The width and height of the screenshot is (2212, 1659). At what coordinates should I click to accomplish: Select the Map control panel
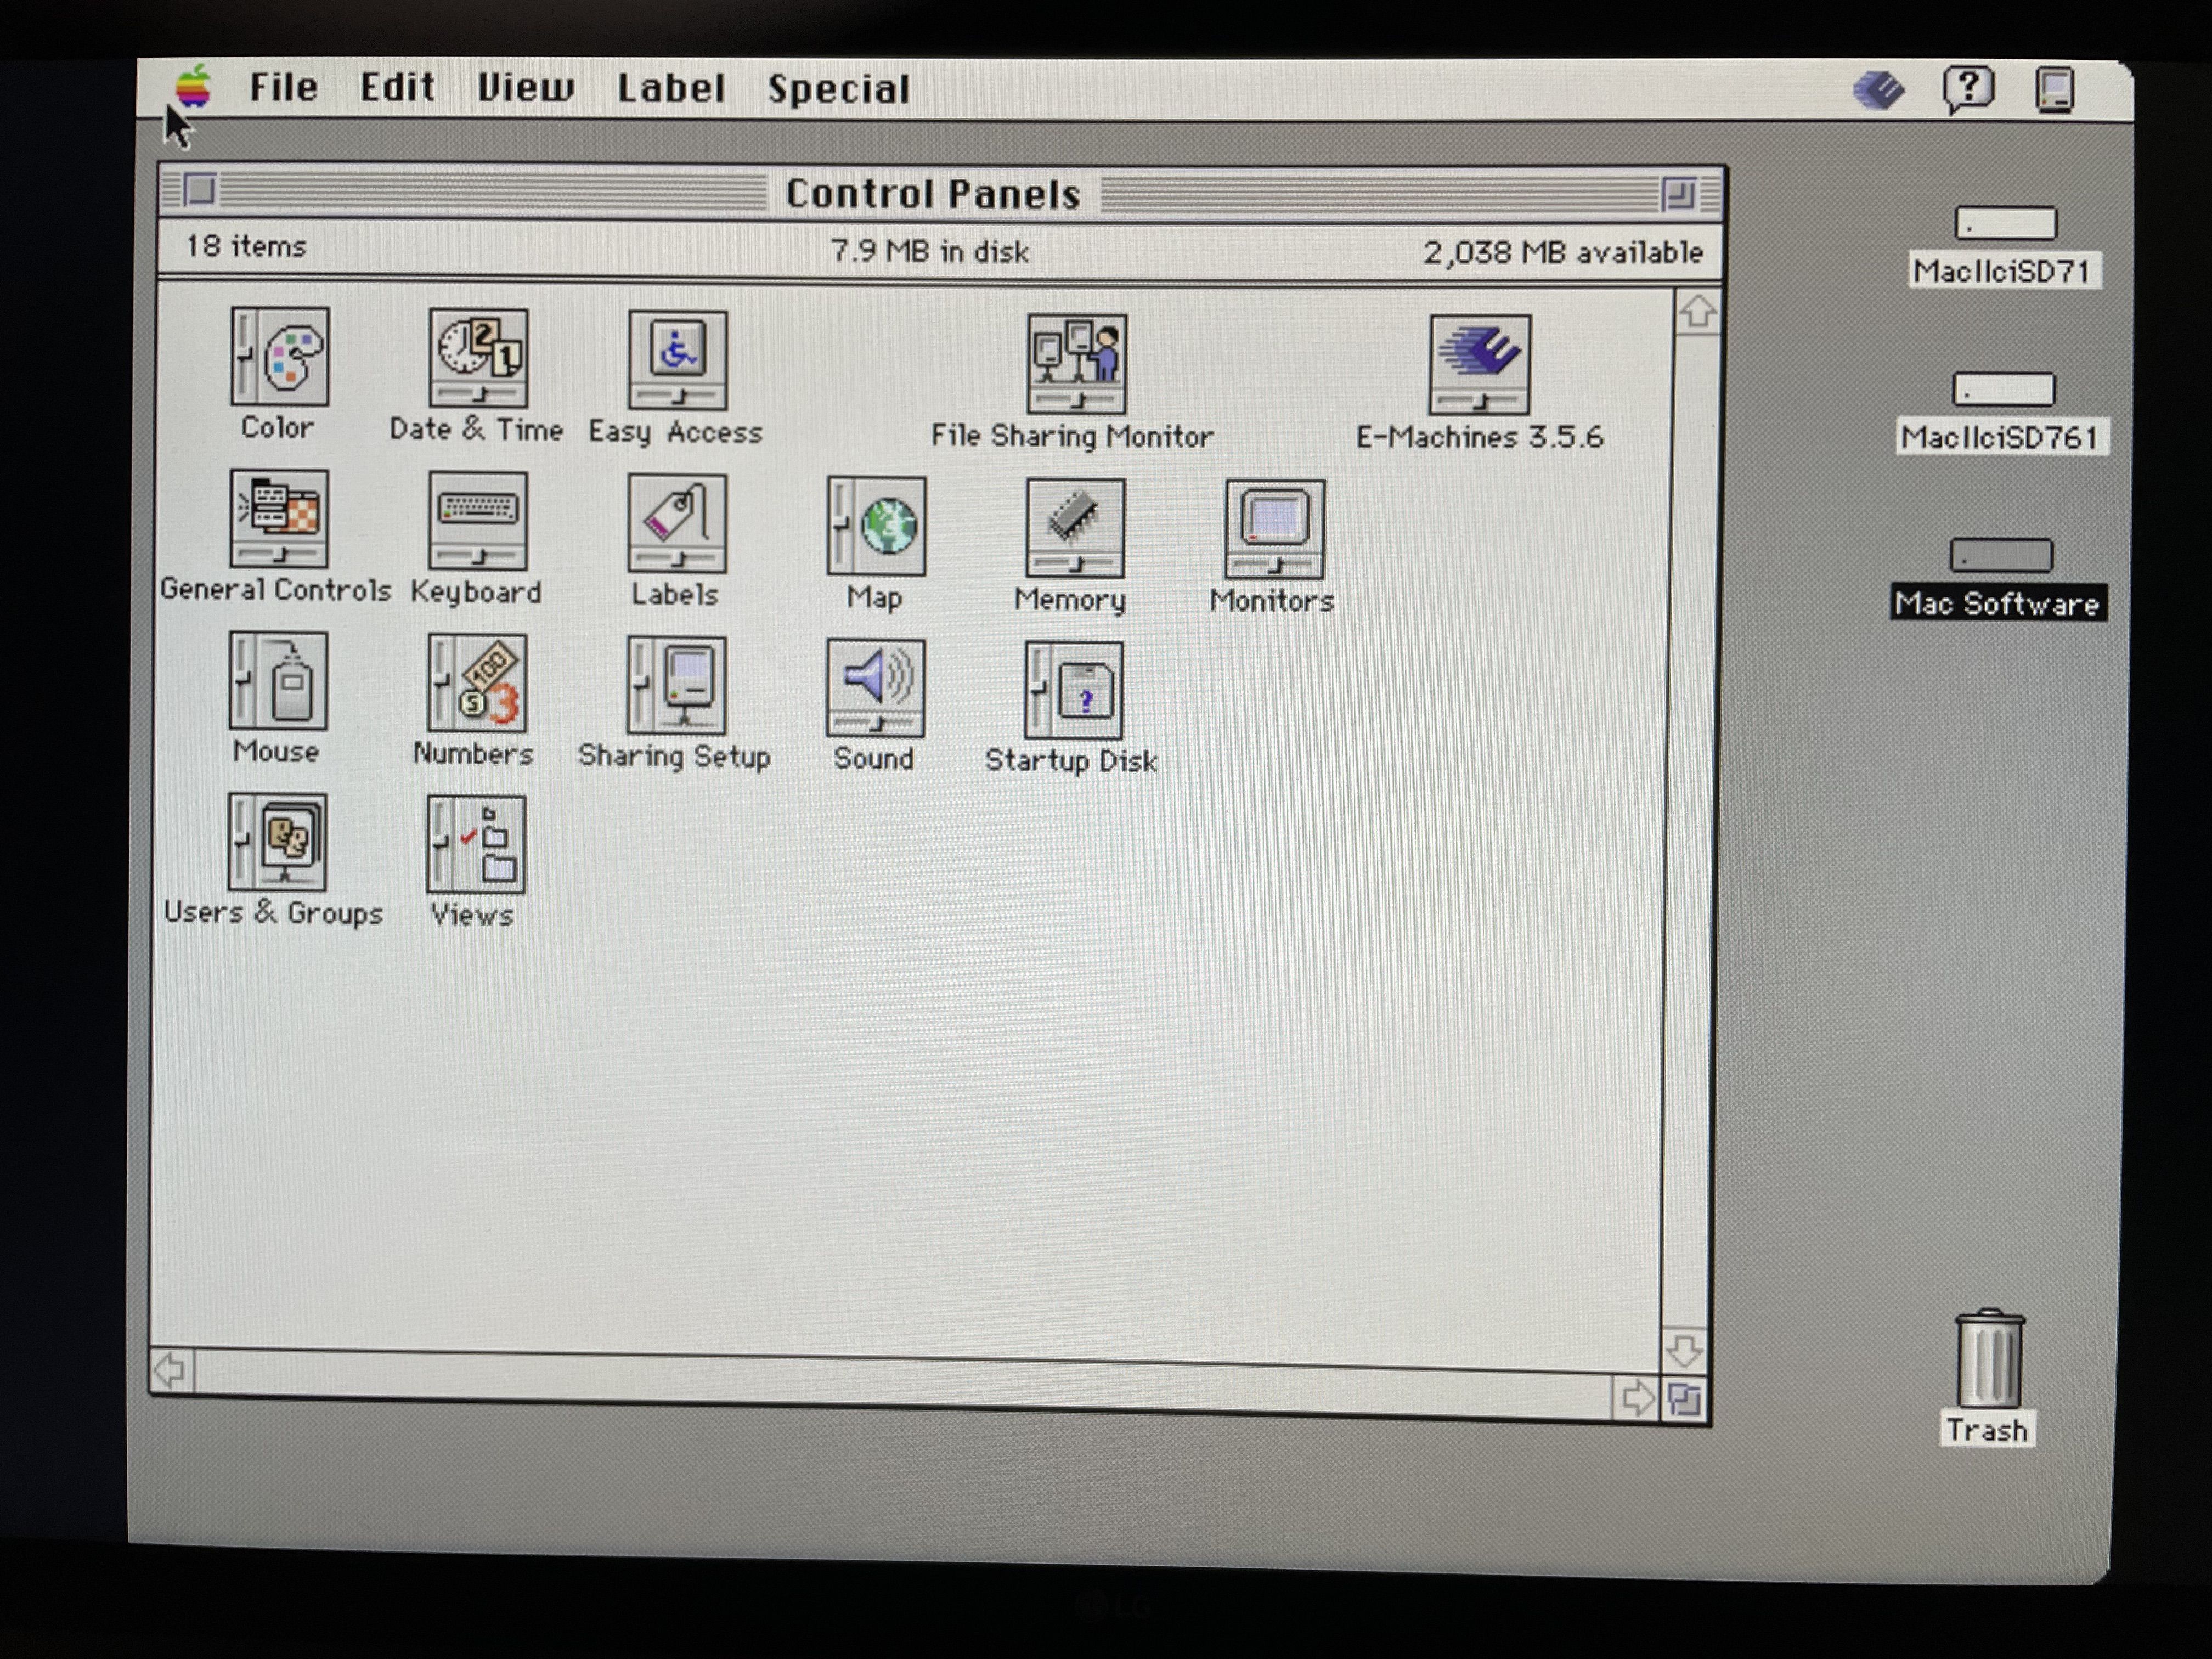876,526
